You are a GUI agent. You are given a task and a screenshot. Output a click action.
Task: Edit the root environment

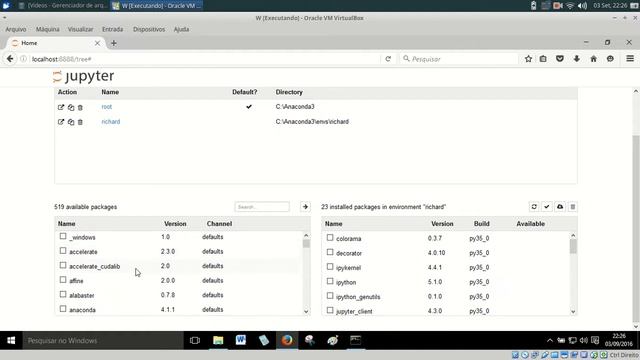point(61,107)
